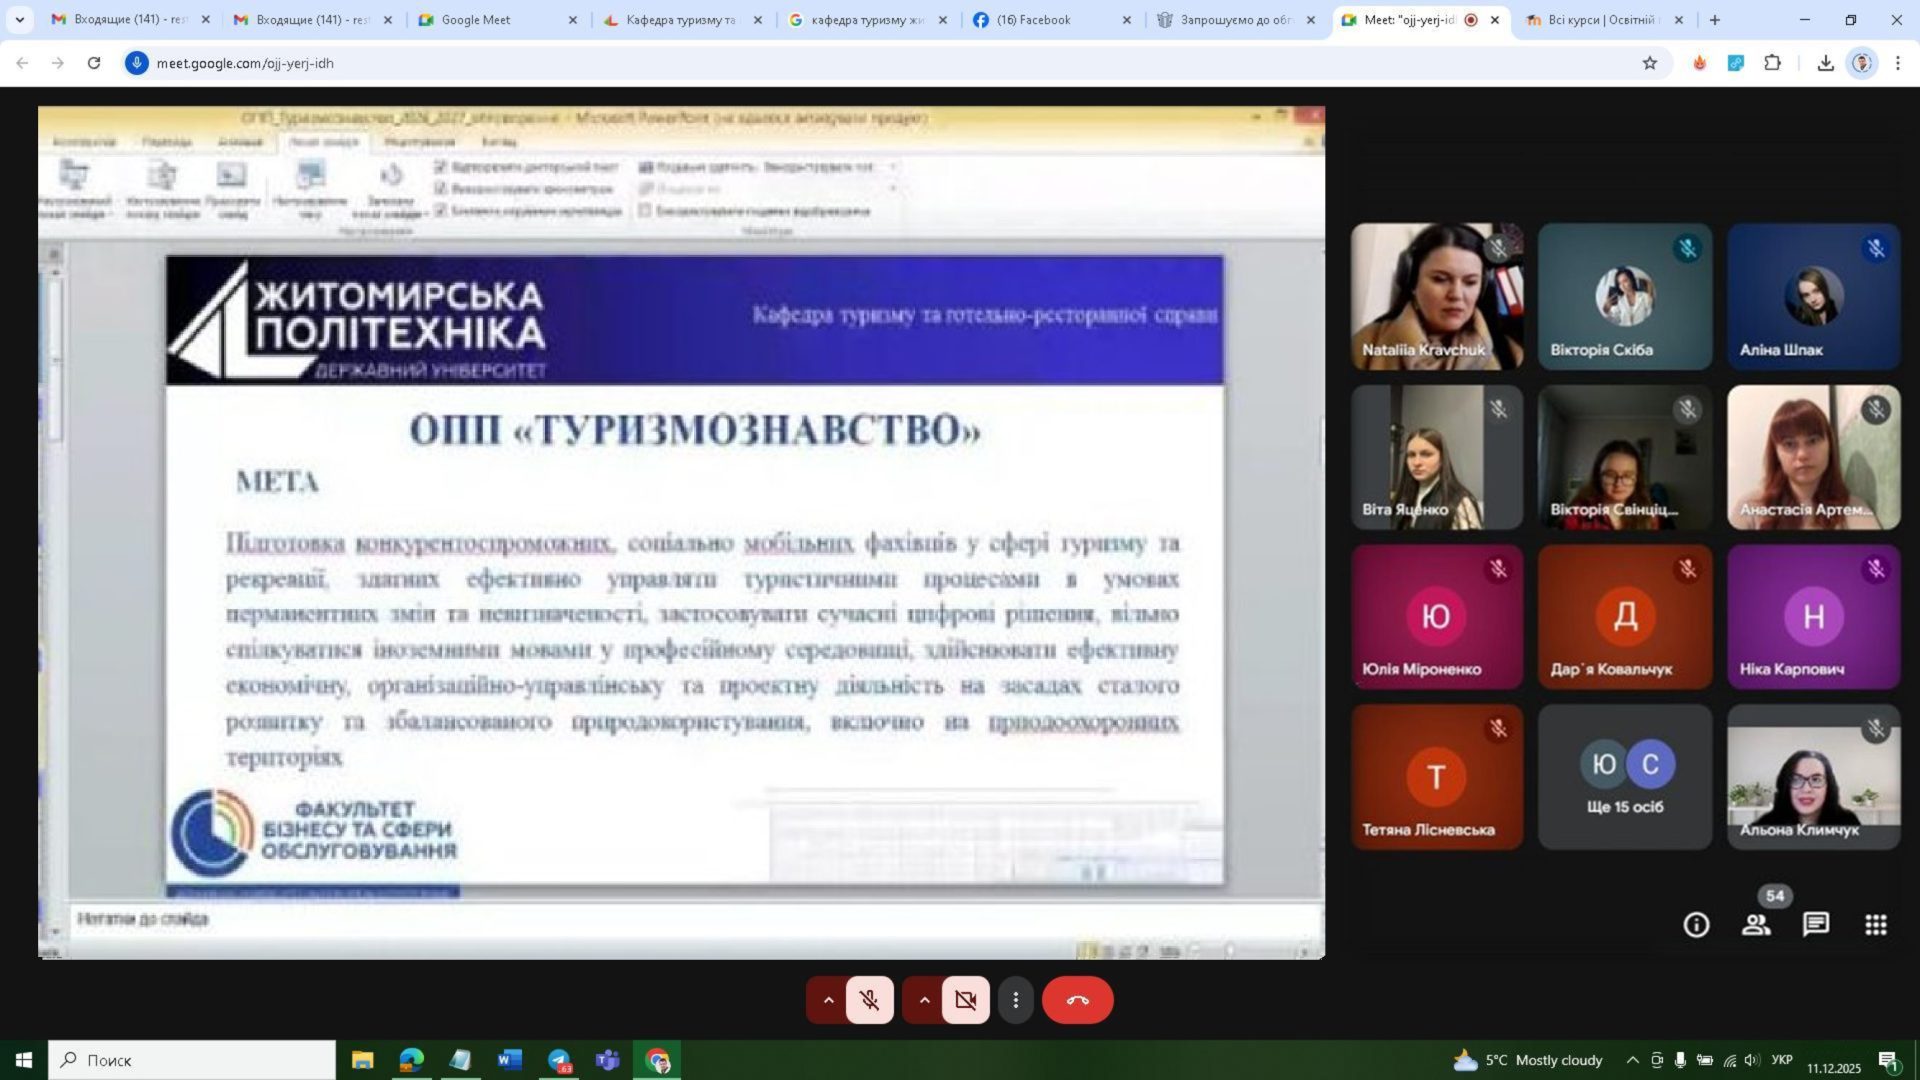Open the browser extensions puzzle icon
This screenshot has width=1920, height=1080.
point(1772,63)
